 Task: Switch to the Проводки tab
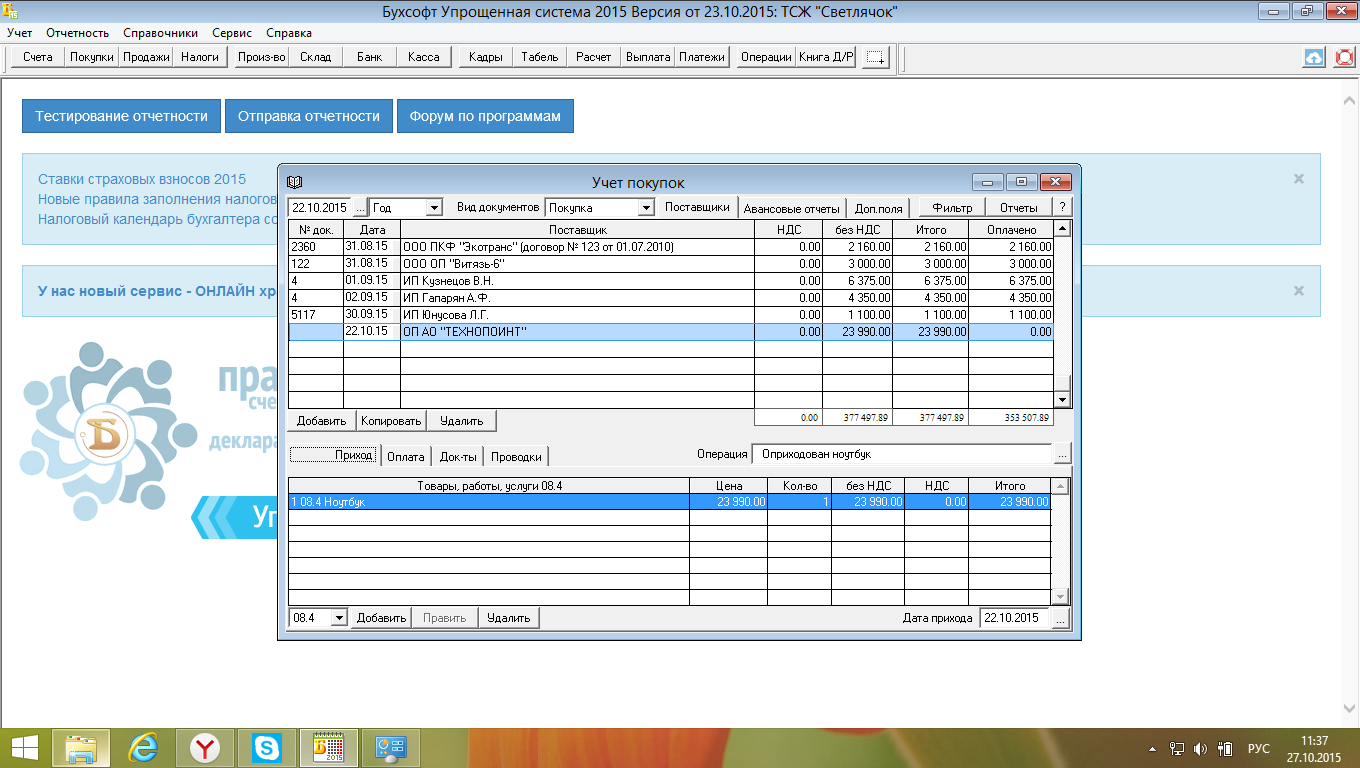pyautogui.click(x=516, y=456)
